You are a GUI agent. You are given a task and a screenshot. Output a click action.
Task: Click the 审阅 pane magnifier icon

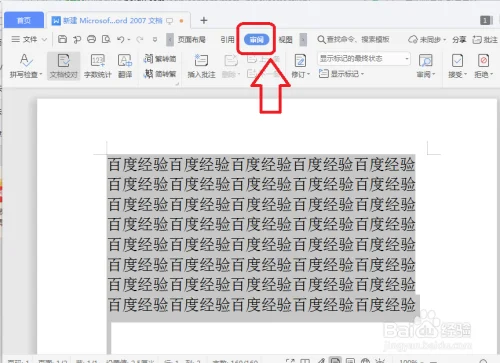click(x=425, y=61)
